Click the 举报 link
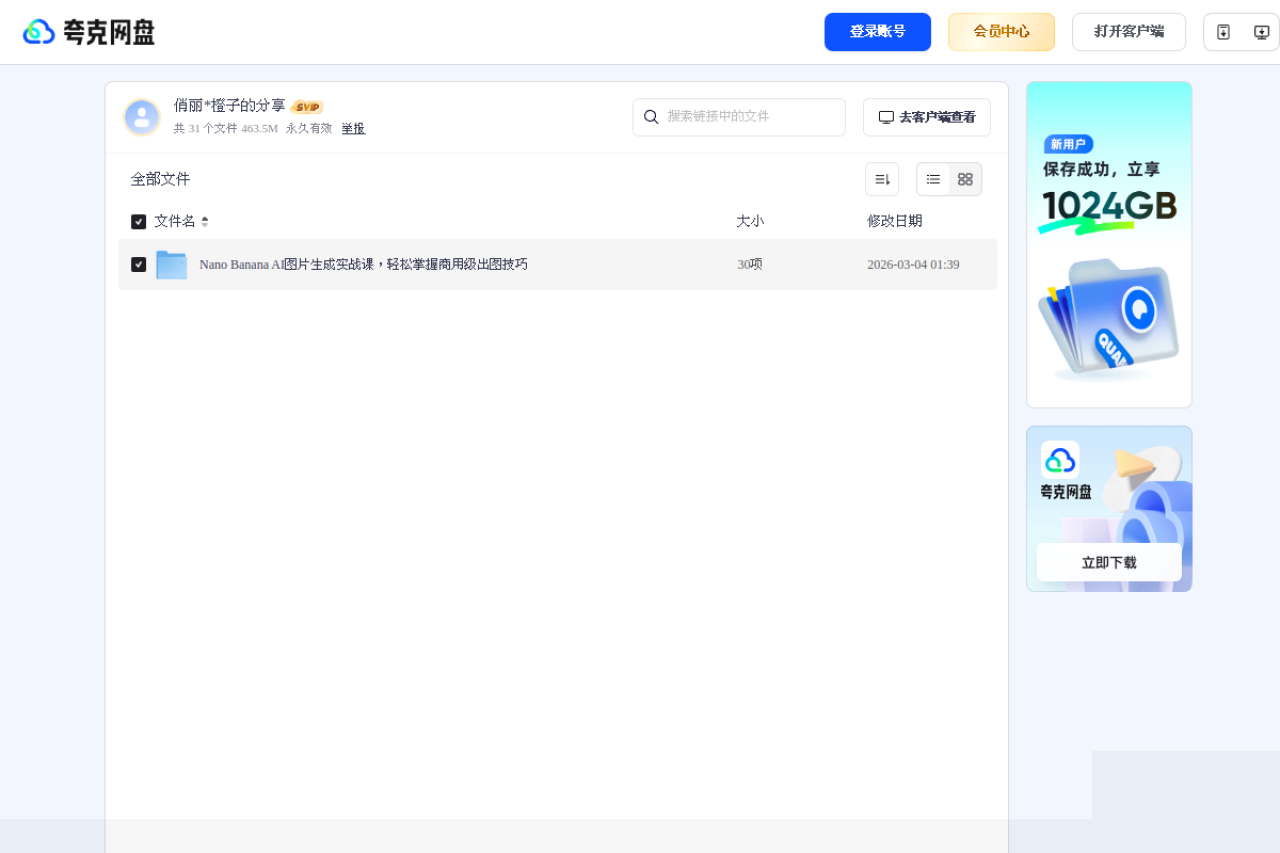The image size is (1280, 853). 353,128
